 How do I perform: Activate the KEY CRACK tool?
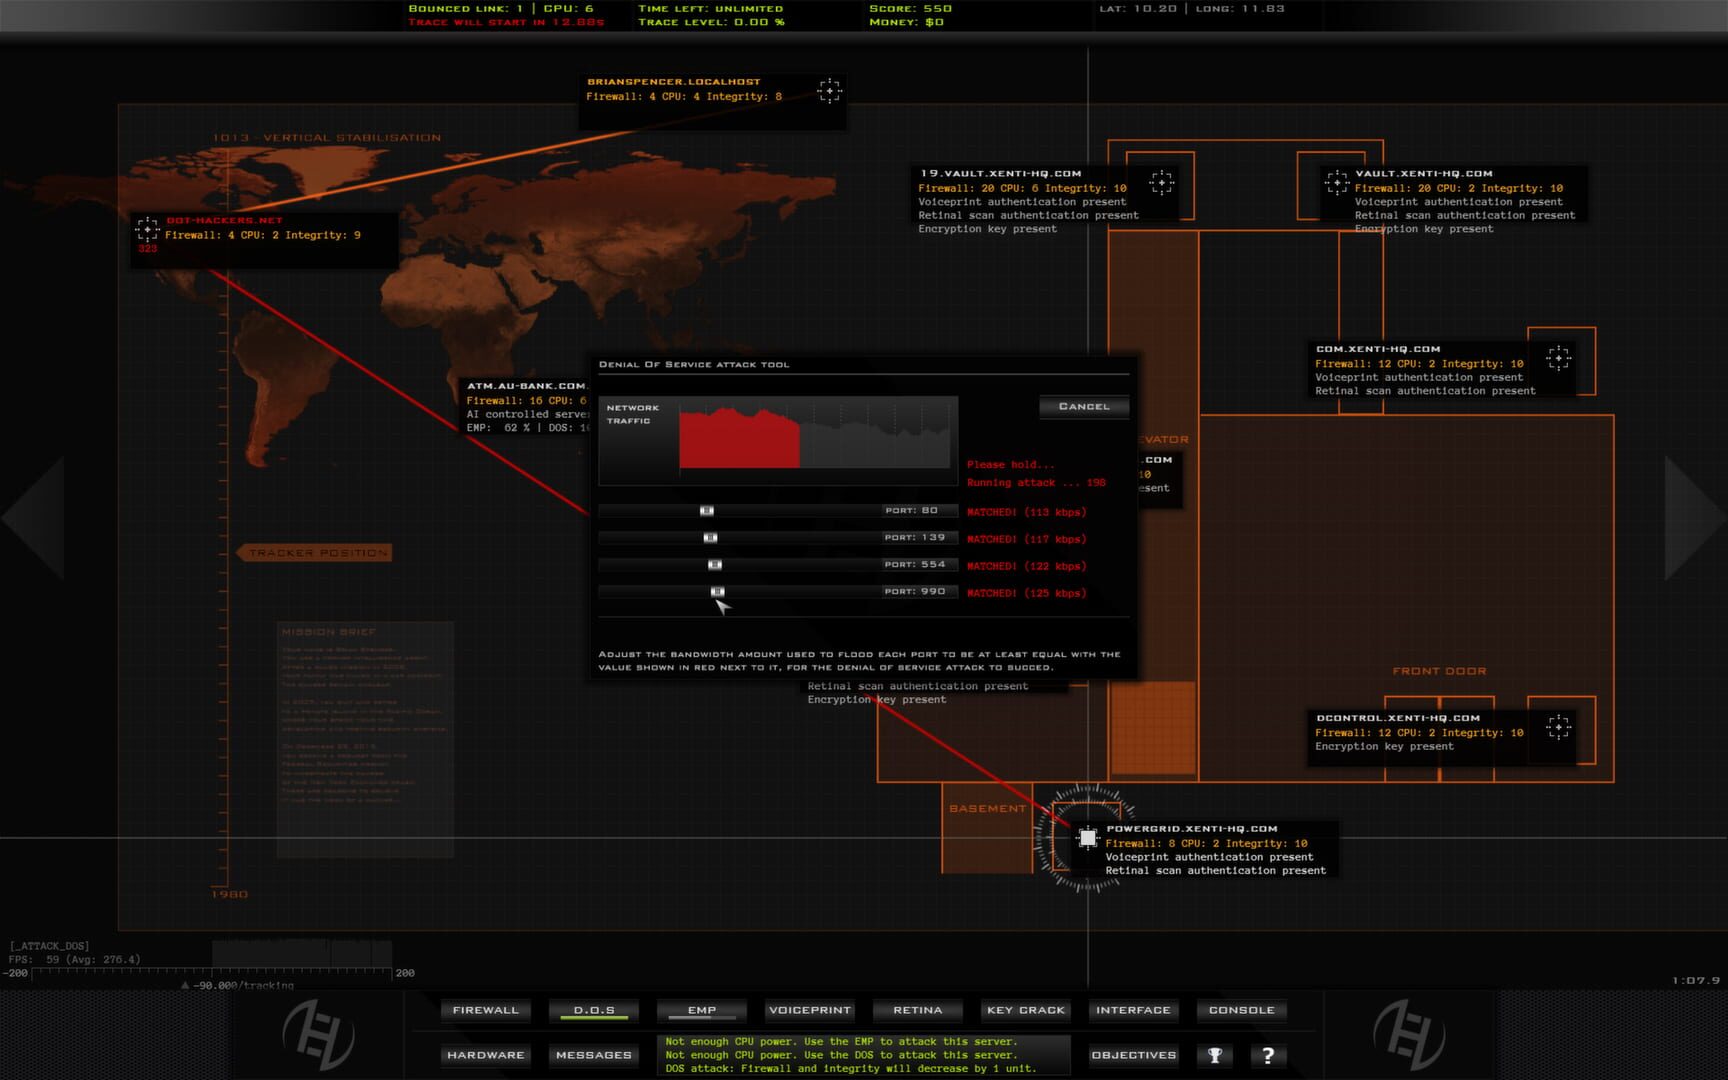[x=1025, y=1010]
